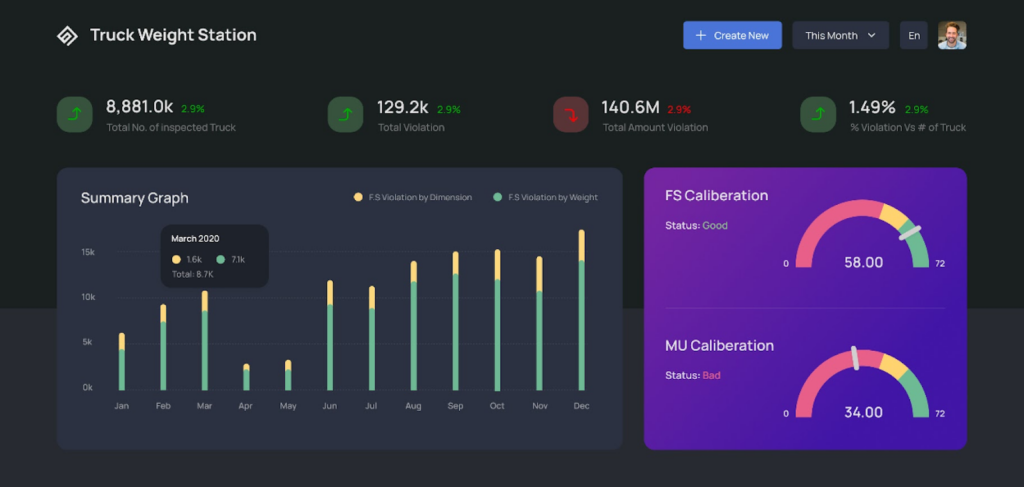The image size is (1024, 487).
Task: Click the green arrow icon beside 8,881.0k
Action: (74, 114)
